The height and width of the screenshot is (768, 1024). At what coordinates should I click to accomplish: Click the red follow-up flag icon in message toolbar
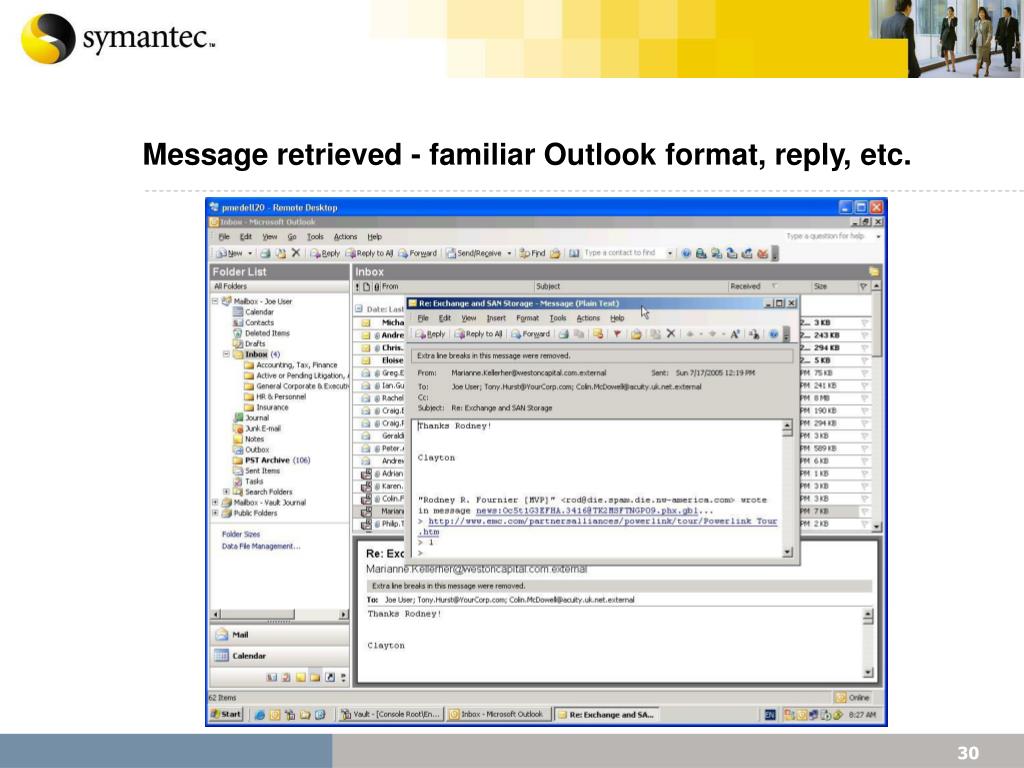tap(617, 334)
